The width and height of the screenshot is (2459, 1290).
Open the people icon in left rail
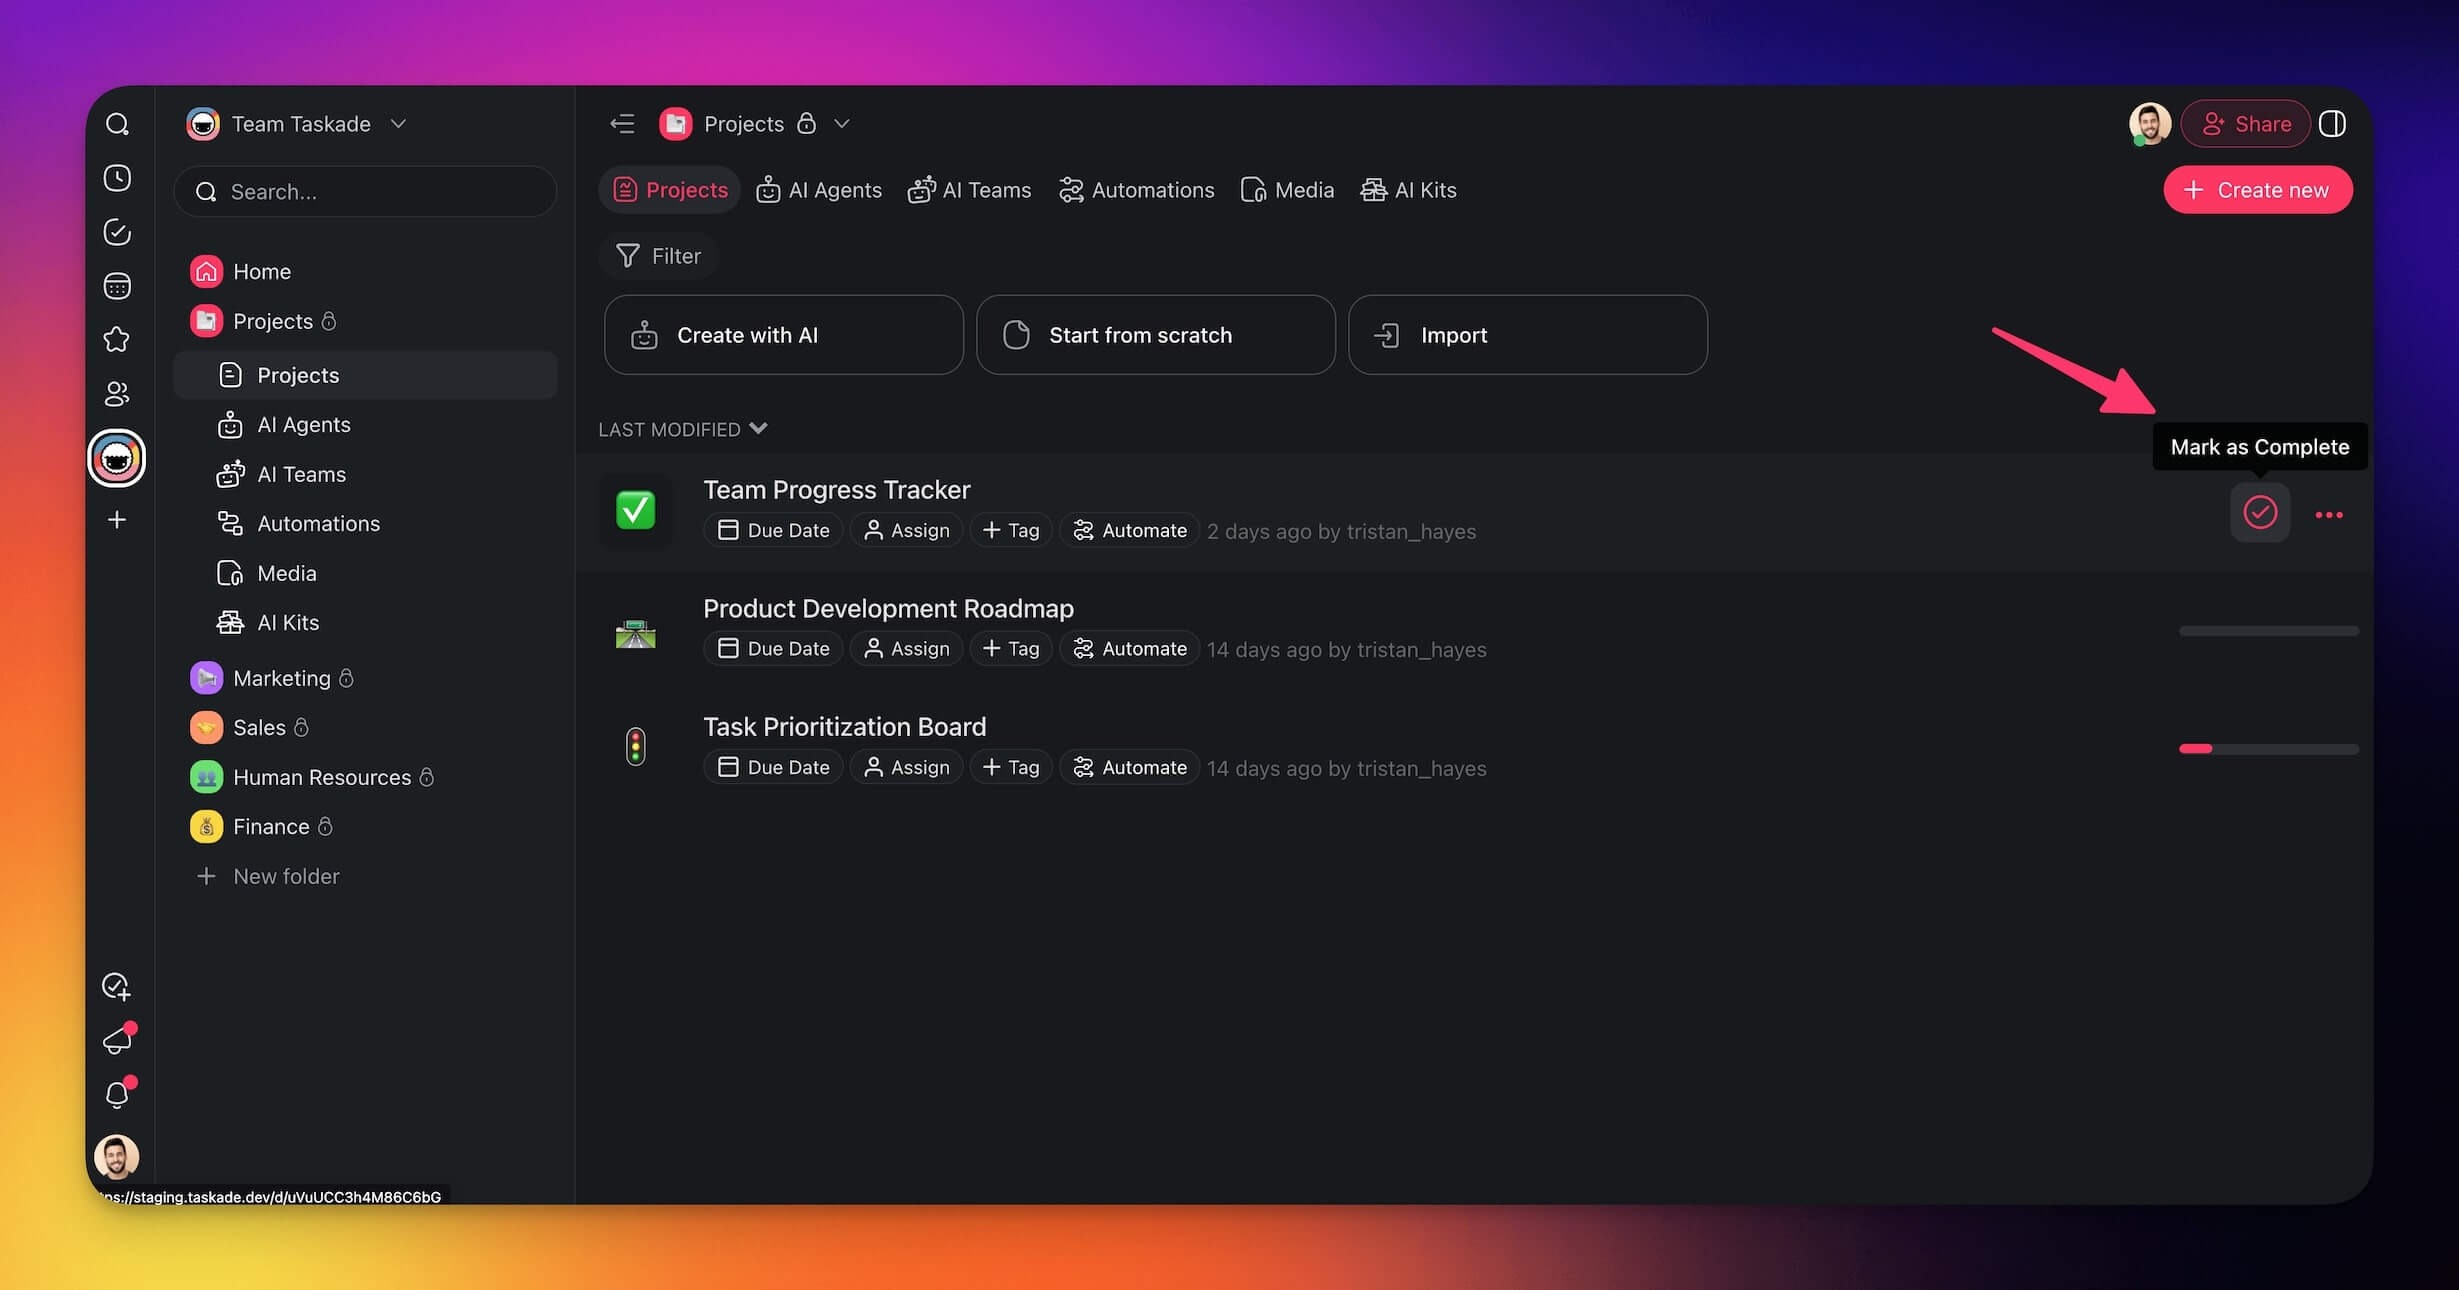point(117,394)
